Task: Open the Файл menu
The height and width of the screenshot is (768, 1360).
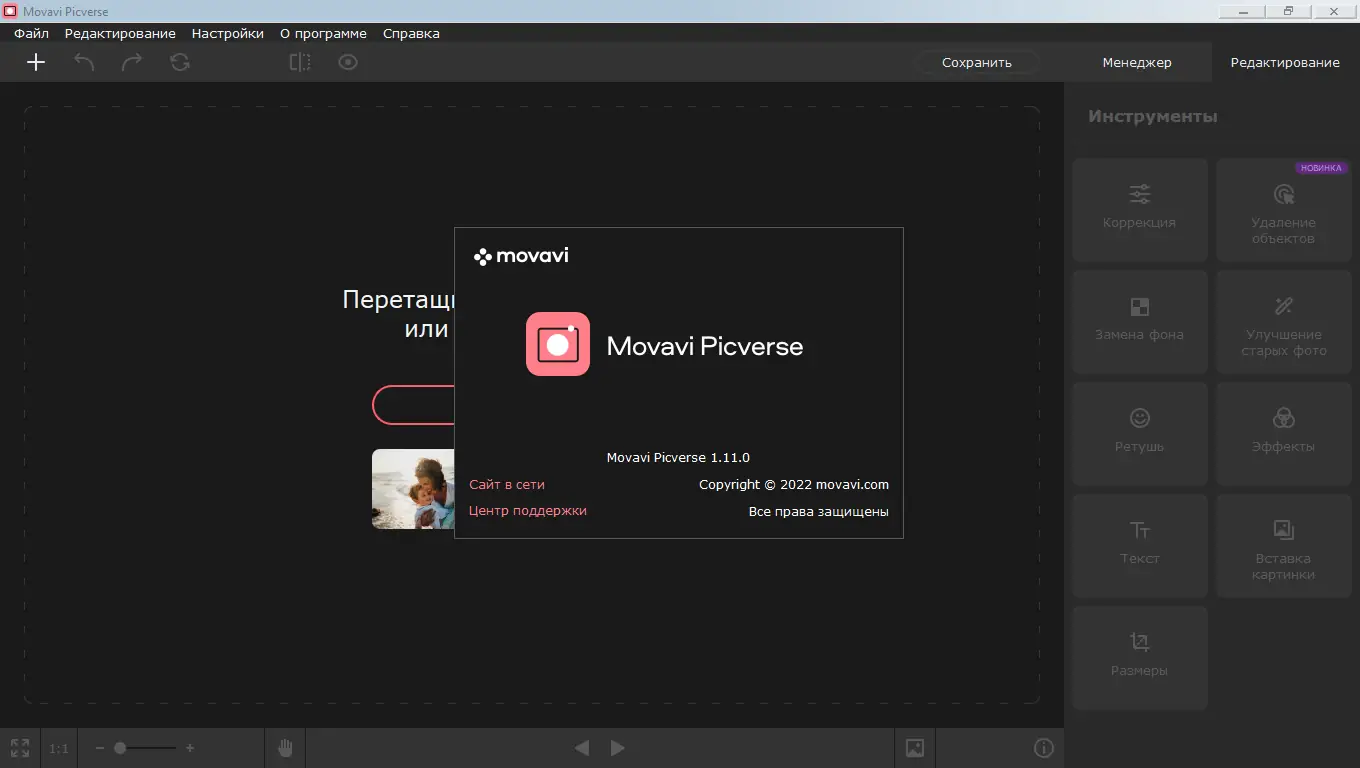Action: pos(32,33)
